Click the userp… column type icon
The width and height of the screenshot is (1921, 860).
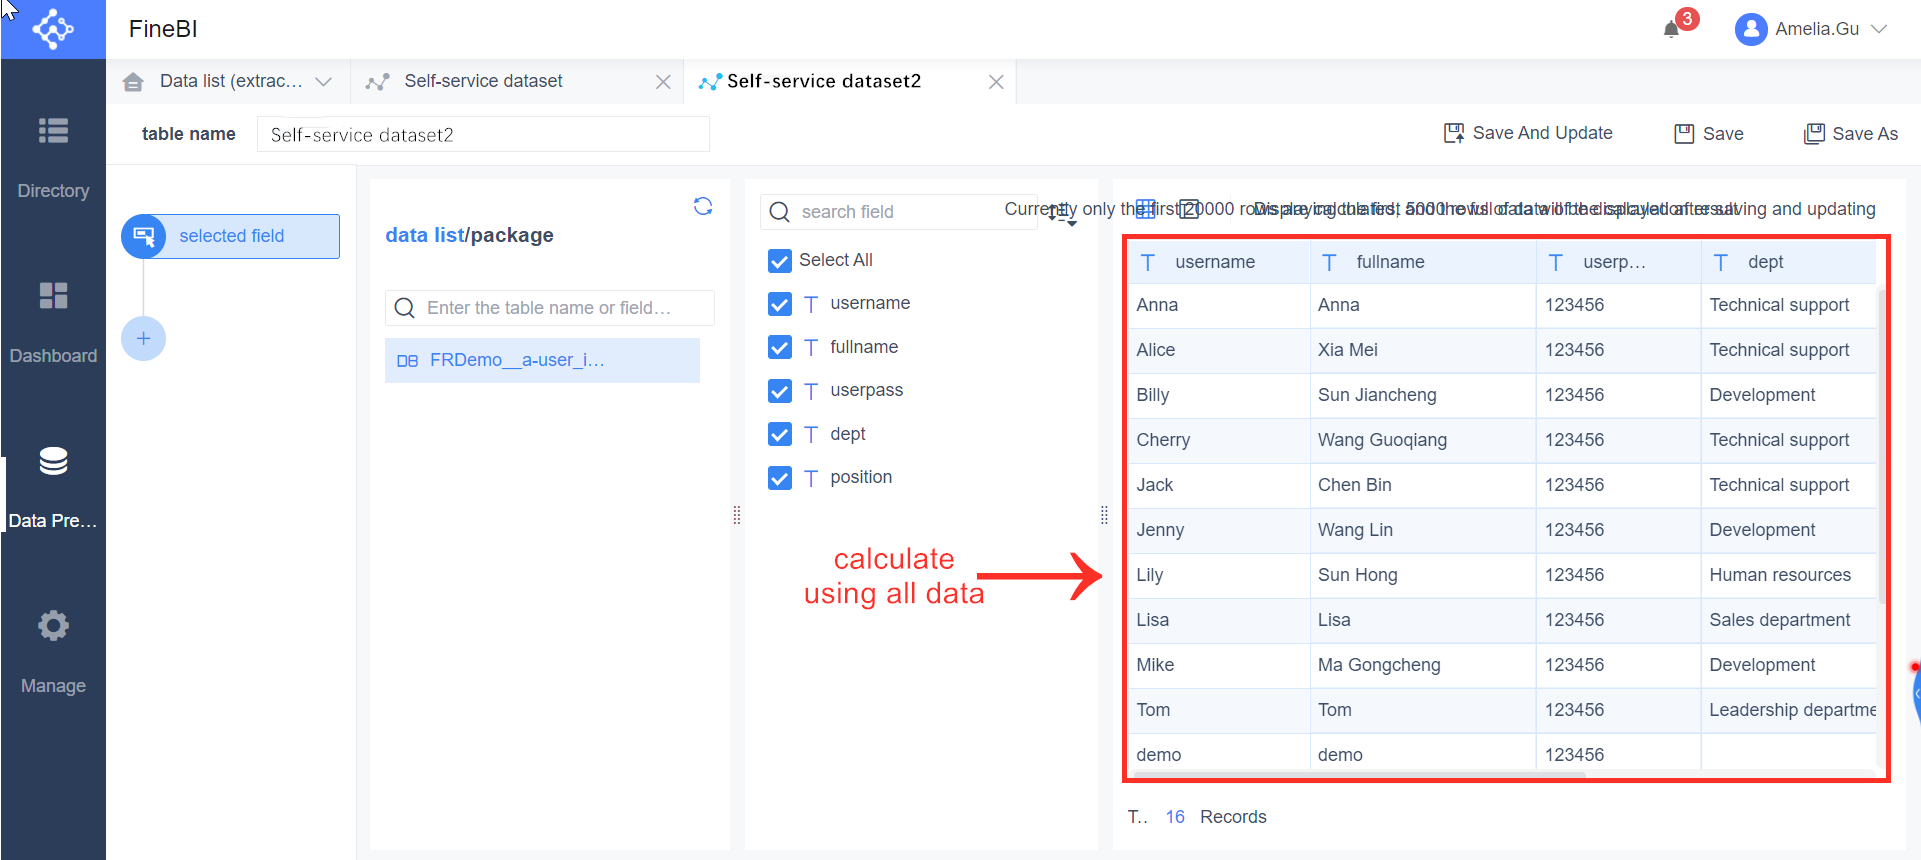pyautogui.click(x=1556, y=262)
